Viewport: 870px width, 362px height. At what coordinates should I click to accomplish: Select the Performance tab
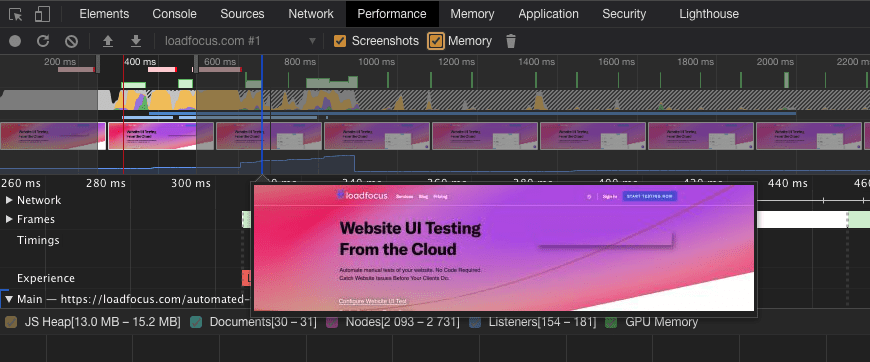392,14
